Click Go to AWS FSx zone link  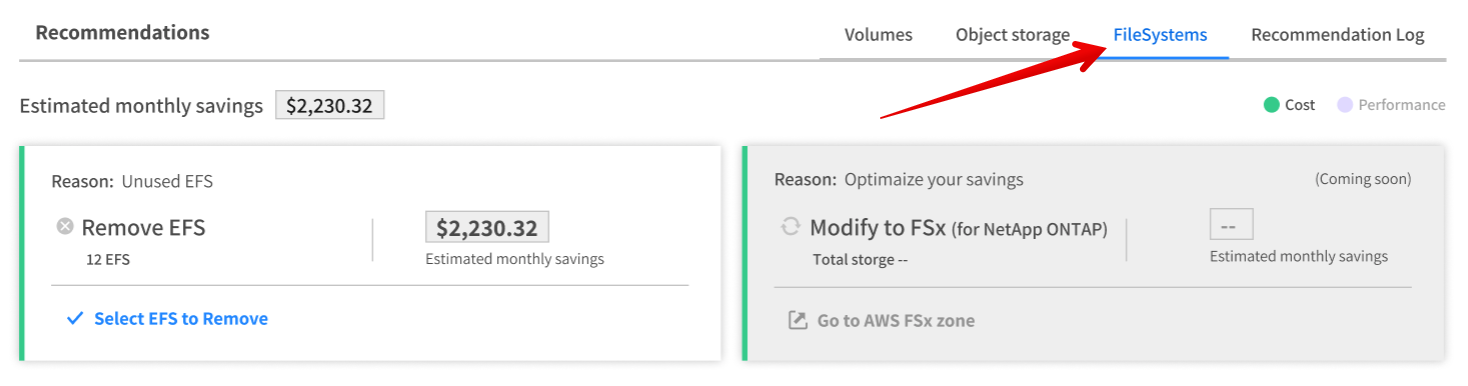tap(896, 321)
